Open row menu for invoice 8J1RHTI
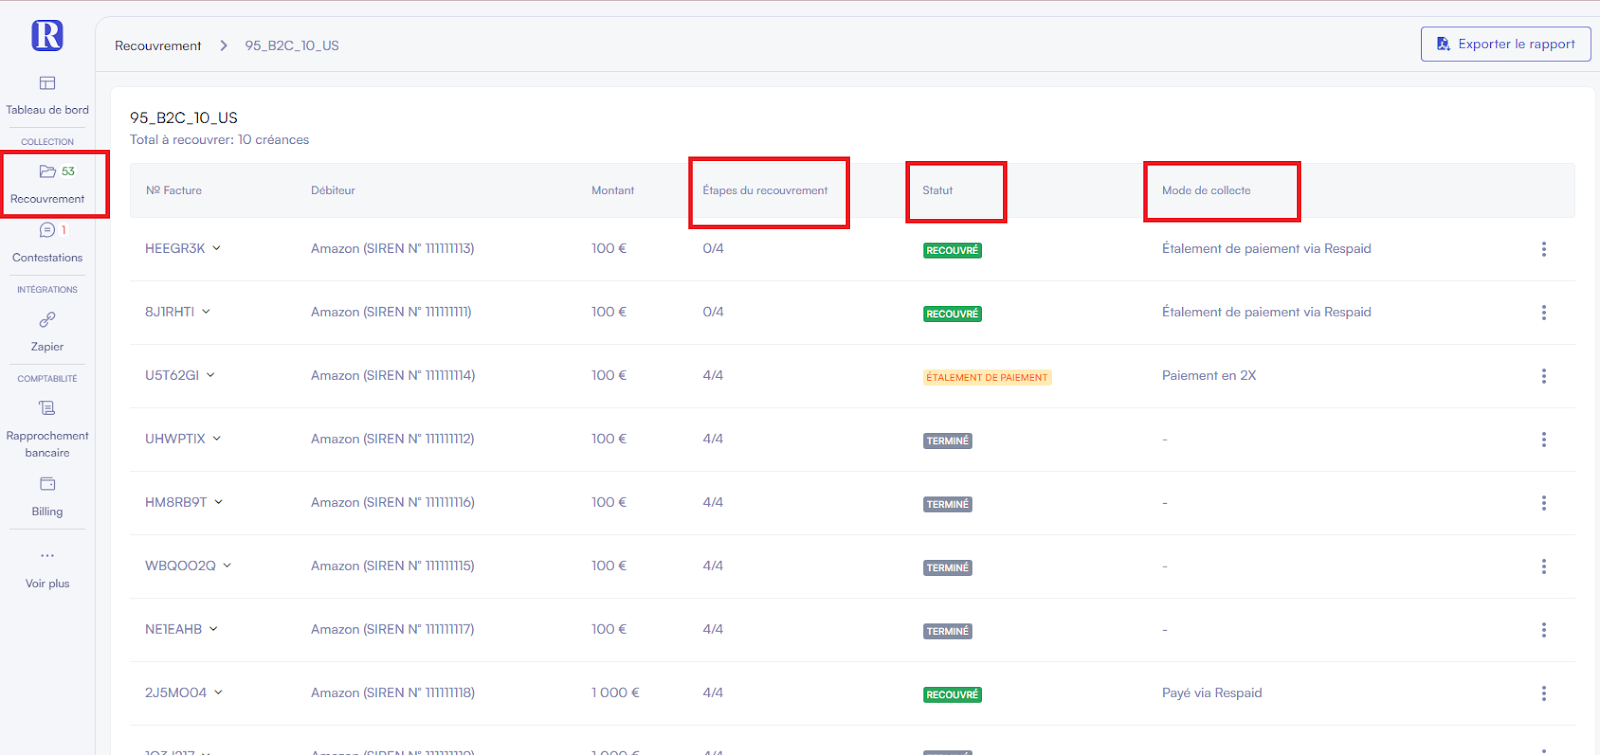Image resolution: width=1600 pixels, height=755 pixels. (x=1544, y=312)
